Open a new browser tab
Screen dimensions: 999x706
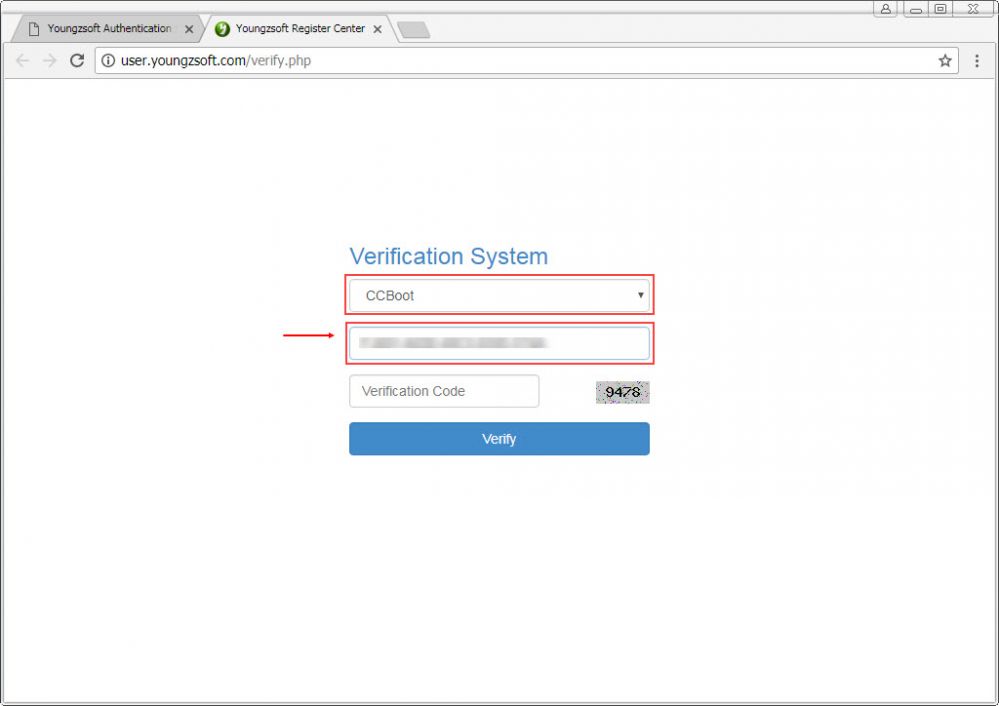point(413,29)
